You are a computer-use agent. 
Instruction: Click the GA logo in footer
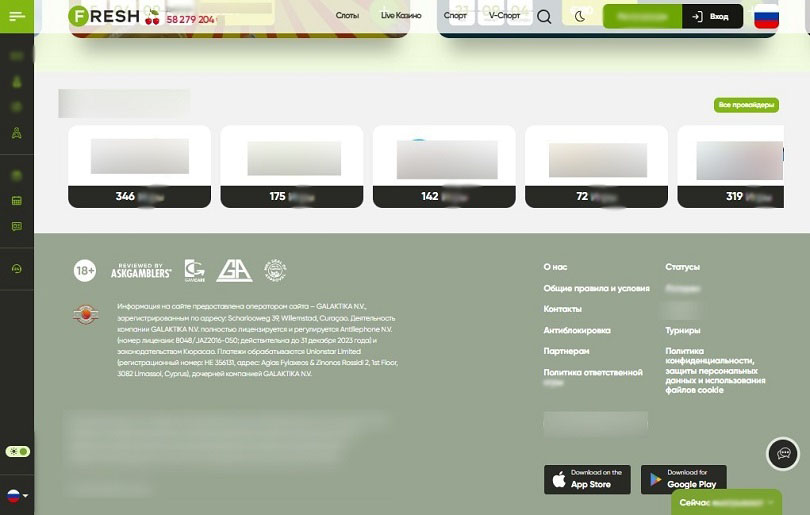tap(234, 270)
